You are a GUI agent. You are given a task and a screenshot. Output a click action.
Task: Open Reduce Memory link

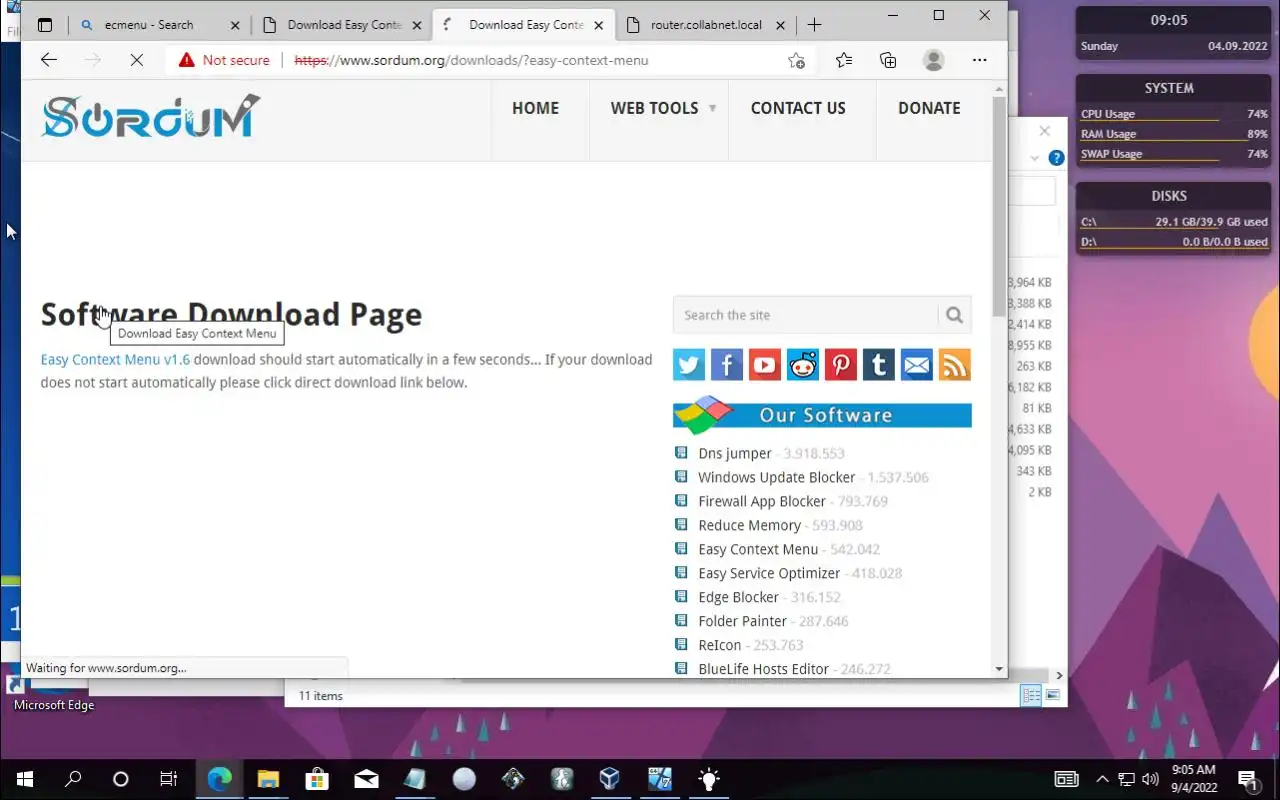(749, 525)
